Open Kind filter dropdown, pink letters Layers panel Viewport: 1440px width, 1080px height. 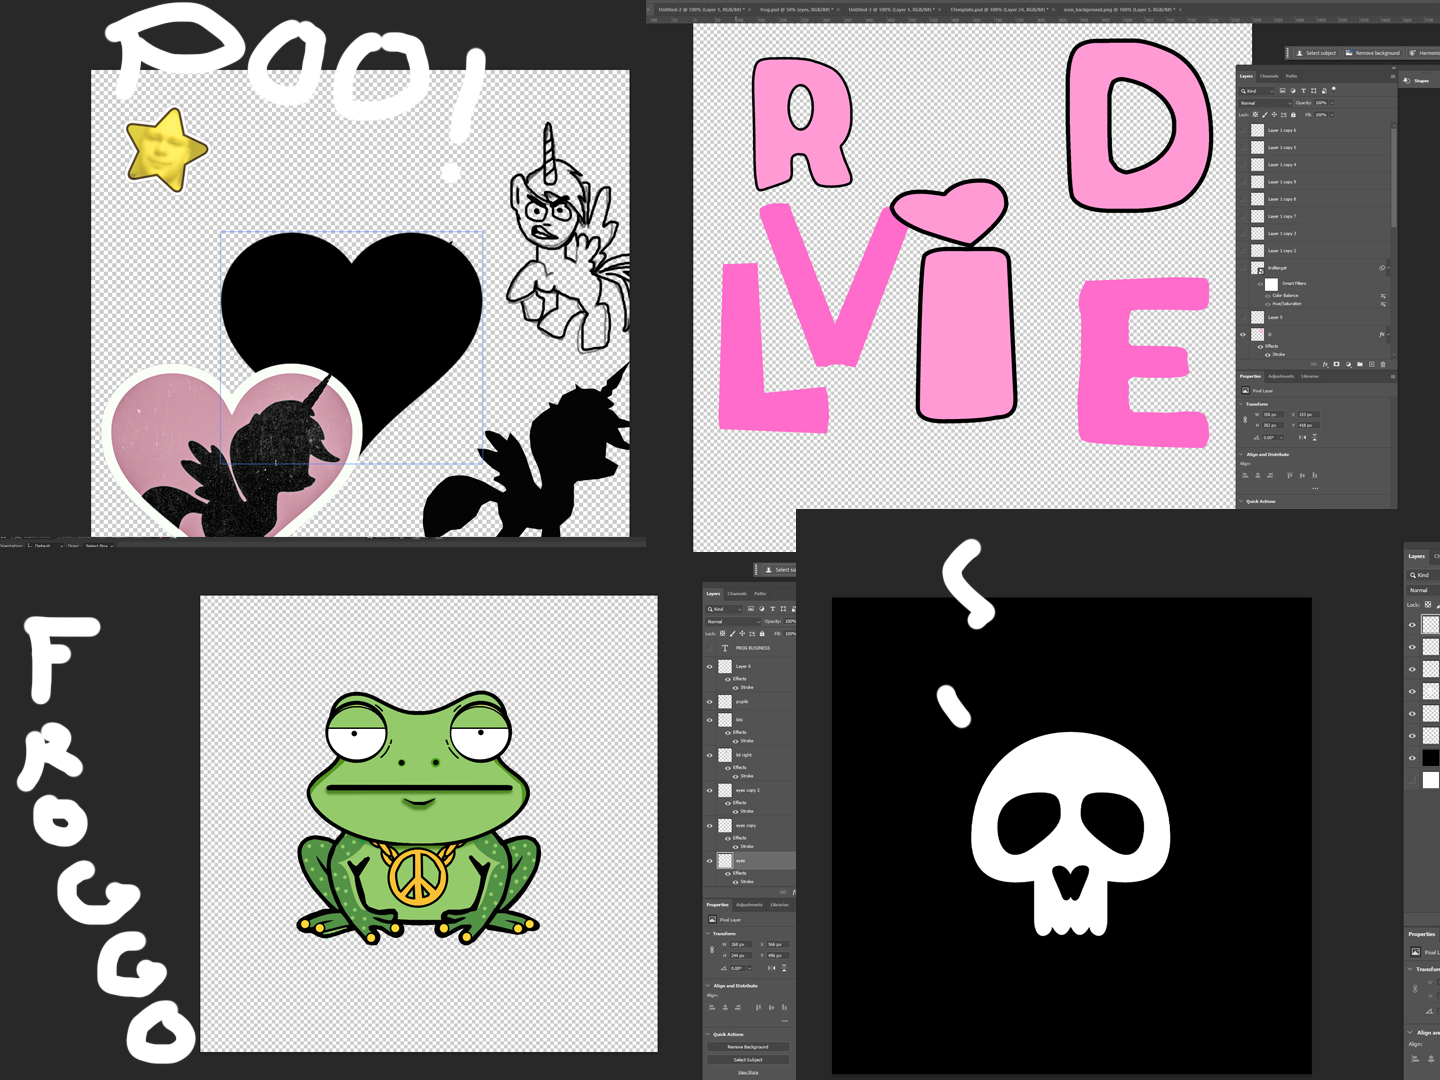click(1258, 91)
